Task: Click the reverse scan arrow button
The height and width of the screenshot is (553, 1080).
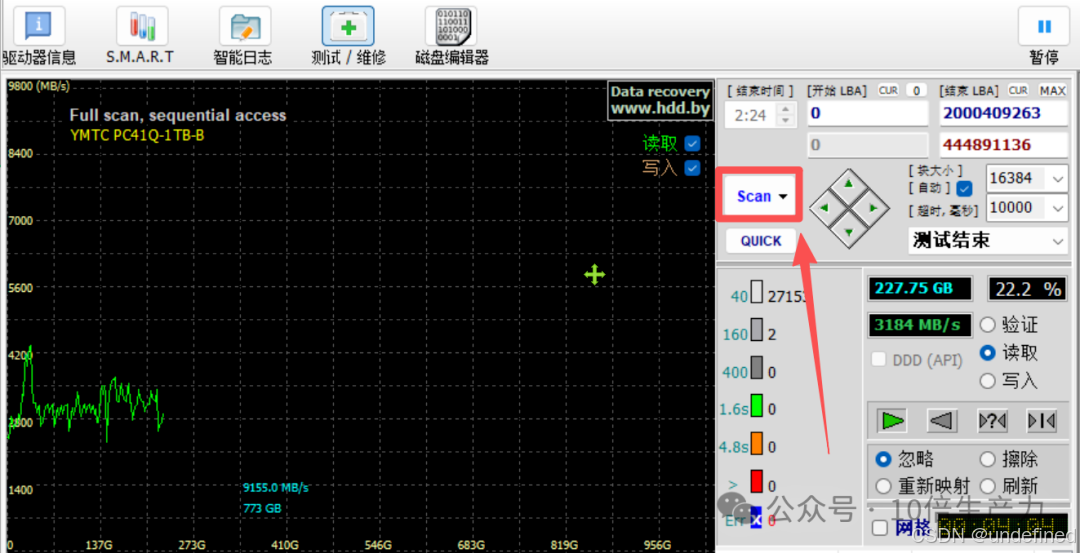Action: (942, 420)
